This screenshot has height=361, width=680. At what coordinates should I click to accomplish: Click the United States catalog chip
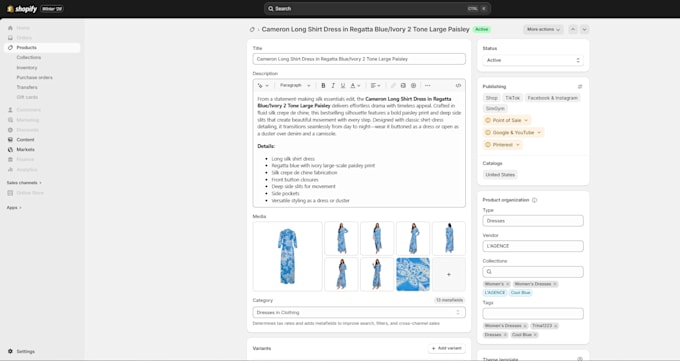pyautogui.click(x=500, y=175)
